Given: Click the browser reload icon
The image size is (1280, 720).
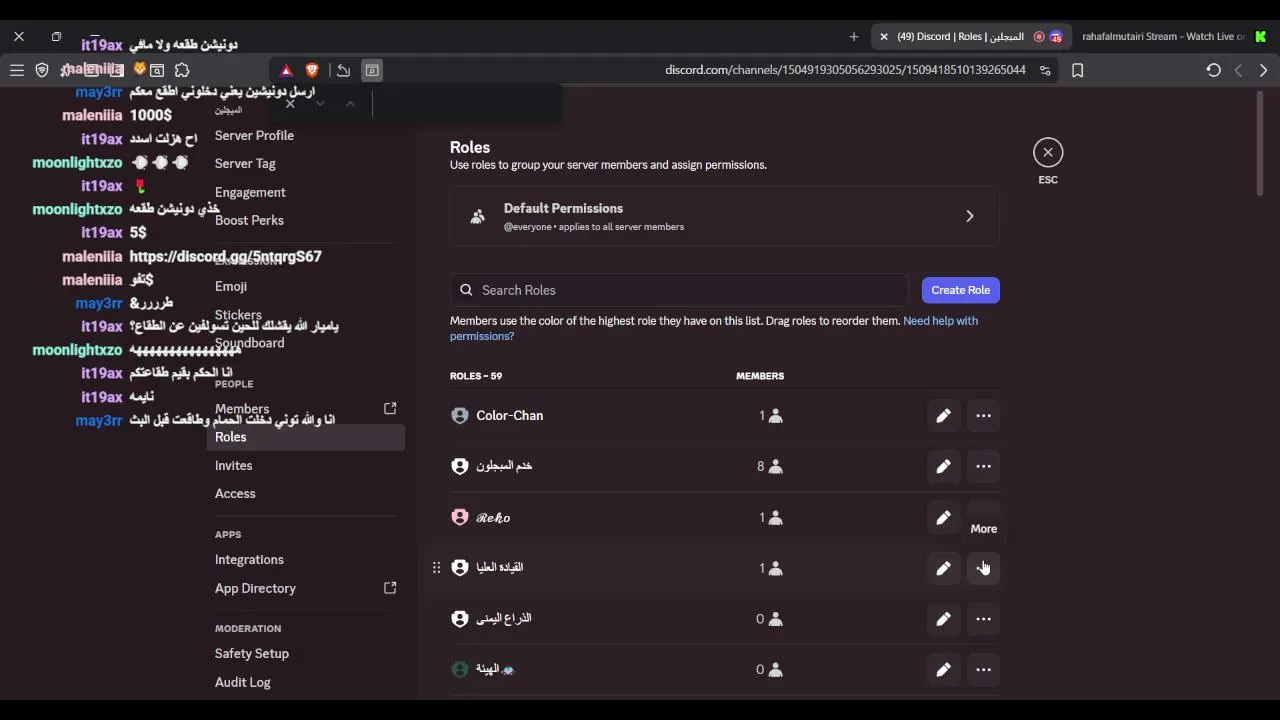Looking at the screenshot, I should click(x=1213, y=70).
